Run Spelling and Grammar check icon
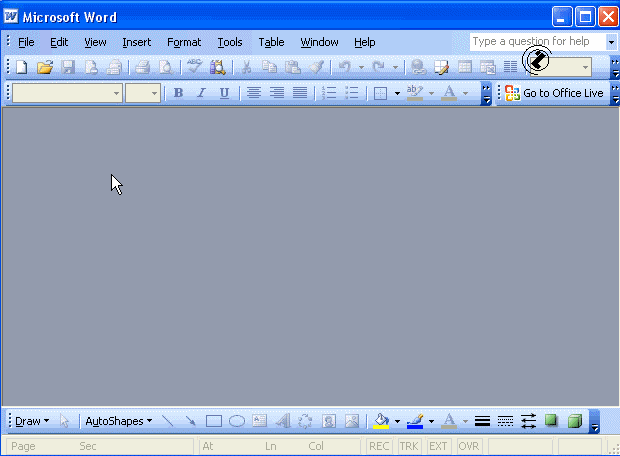Viewport: 620px width, 456px height. point(194,66)
